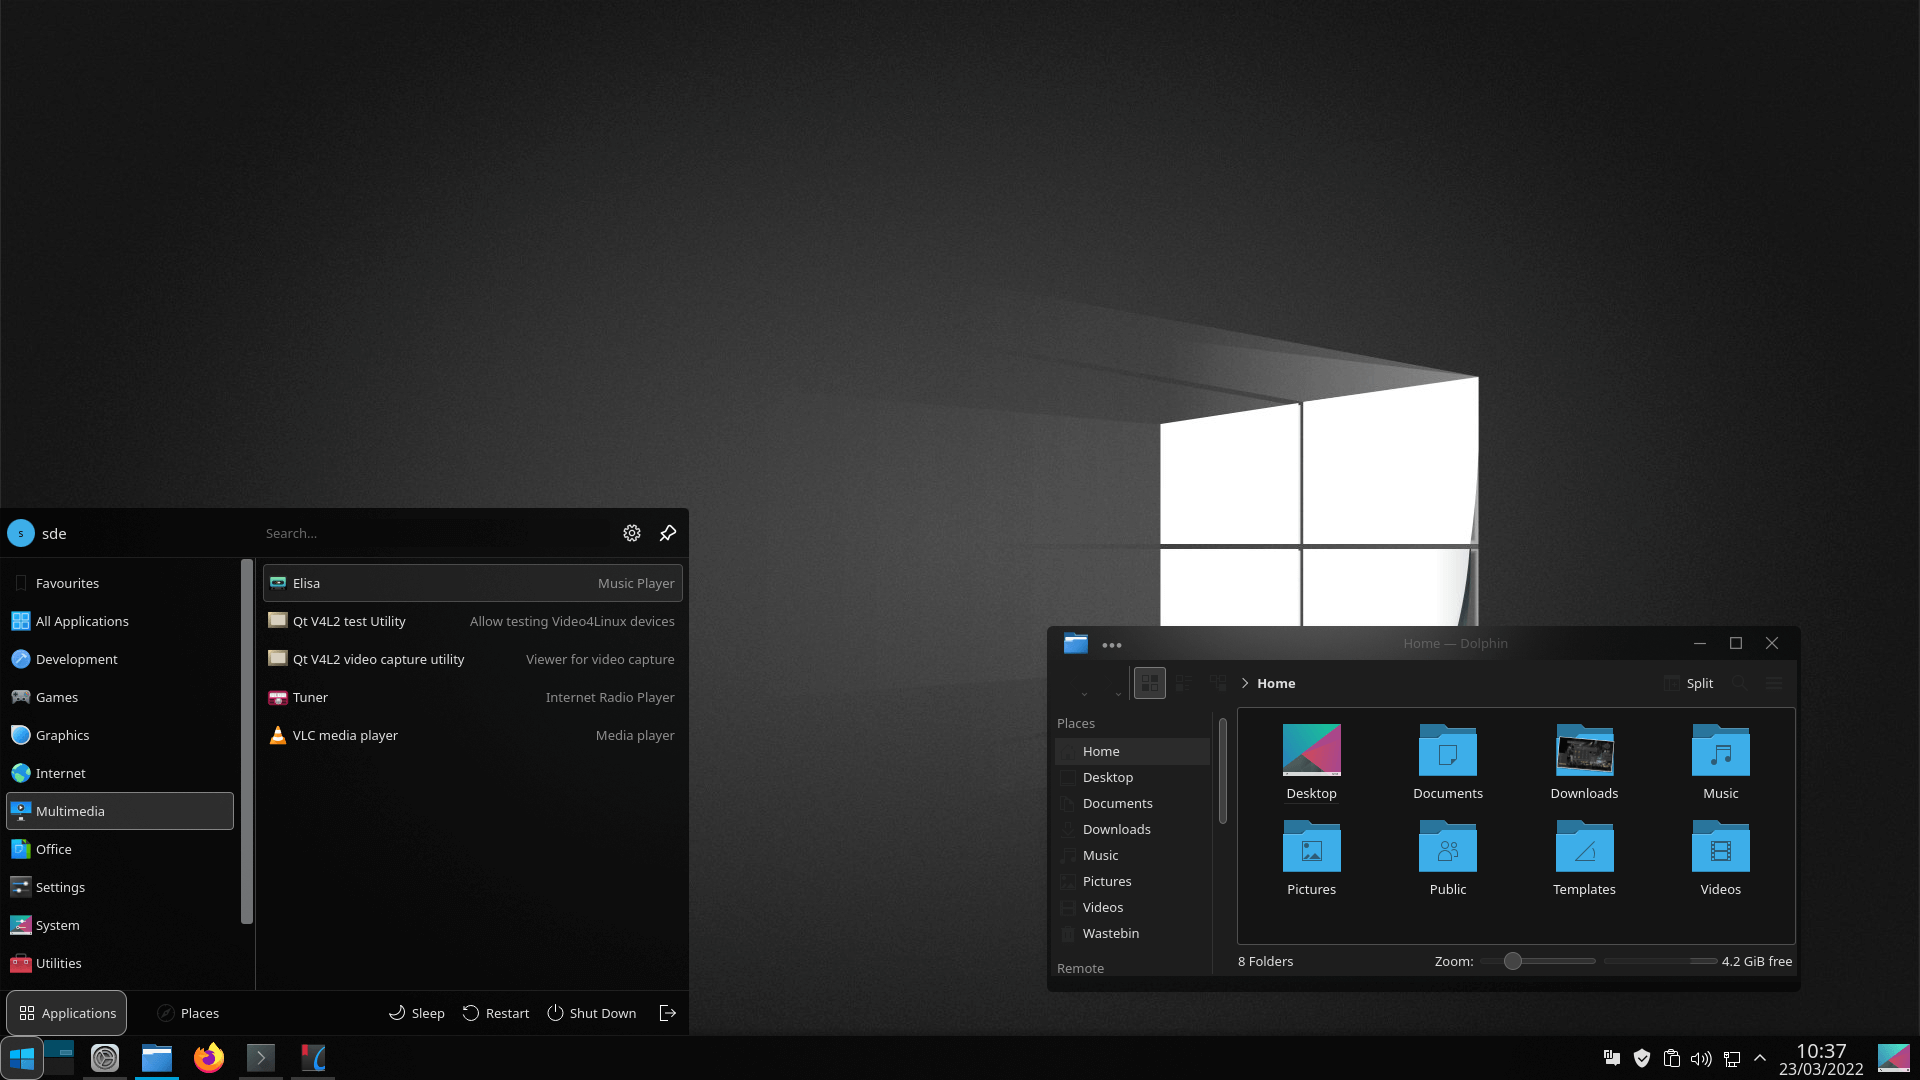Select Music in Dolphin Places panel
This screenshot has height=1080, width=1920.
[x=1132, y=855]
